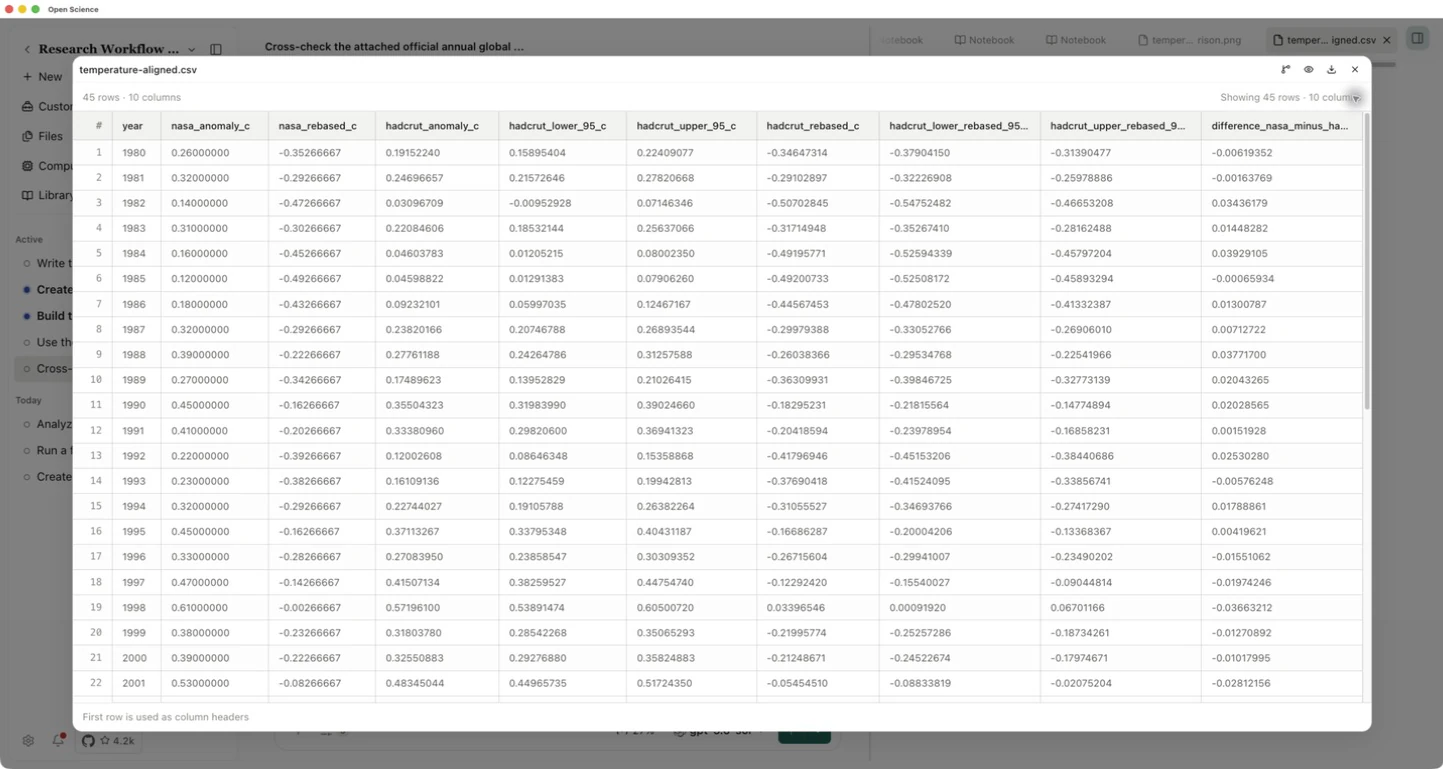
Task: Select the year cell 1998
Action: click(x=134, y=608)
